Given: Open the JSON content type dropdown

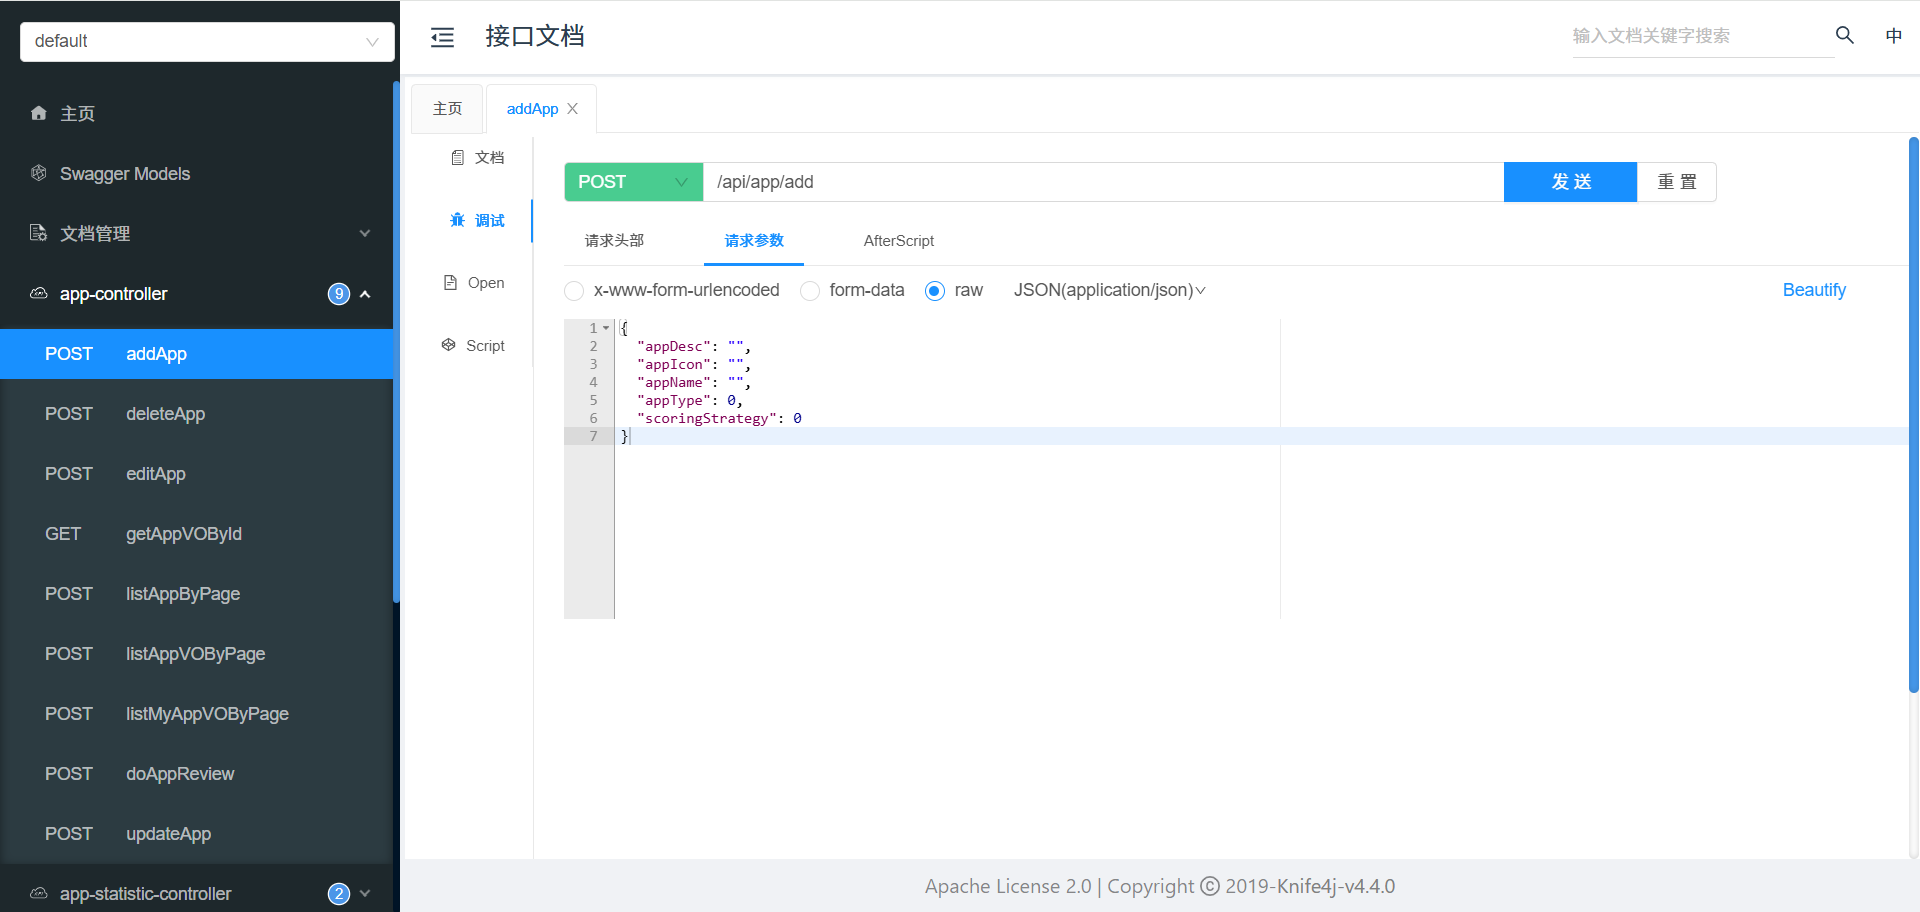Looking at the screenshot, I should 1109,290.
